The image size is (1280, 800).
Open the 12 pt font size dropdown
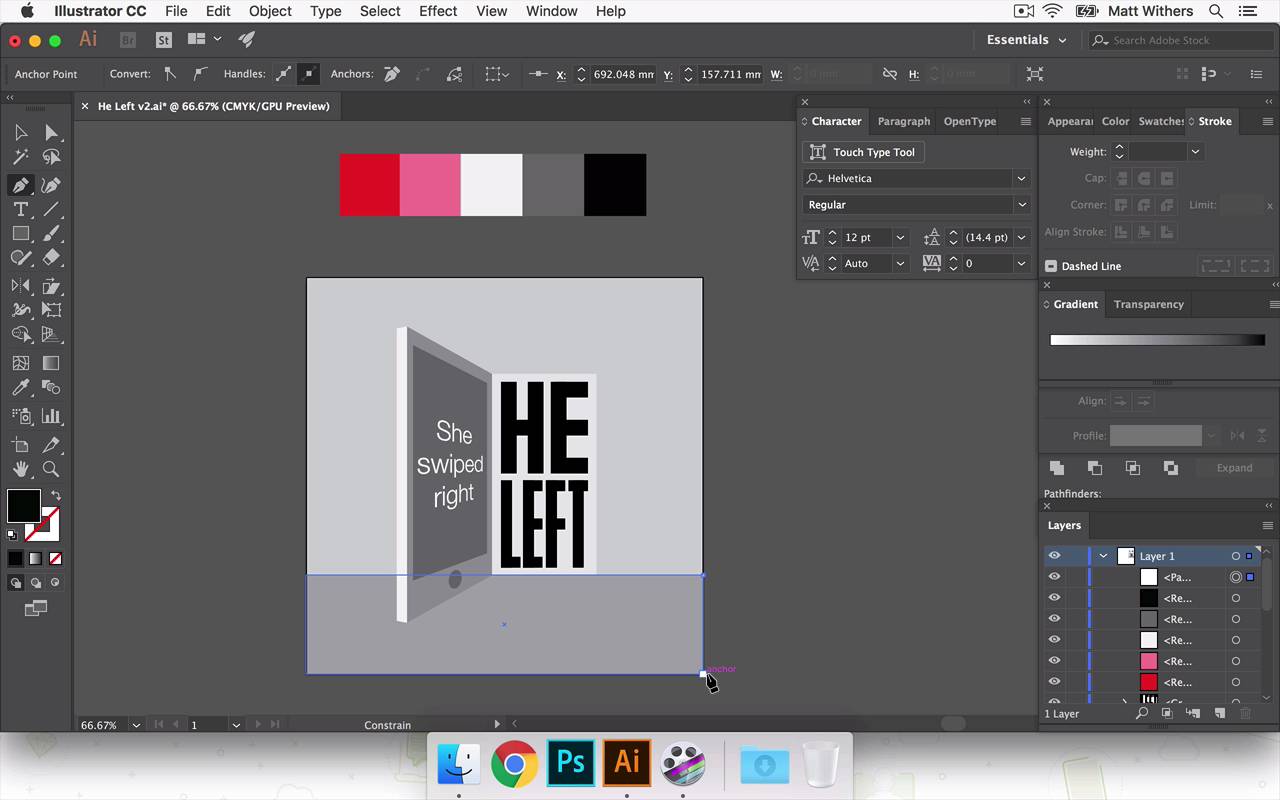(900, 237)
